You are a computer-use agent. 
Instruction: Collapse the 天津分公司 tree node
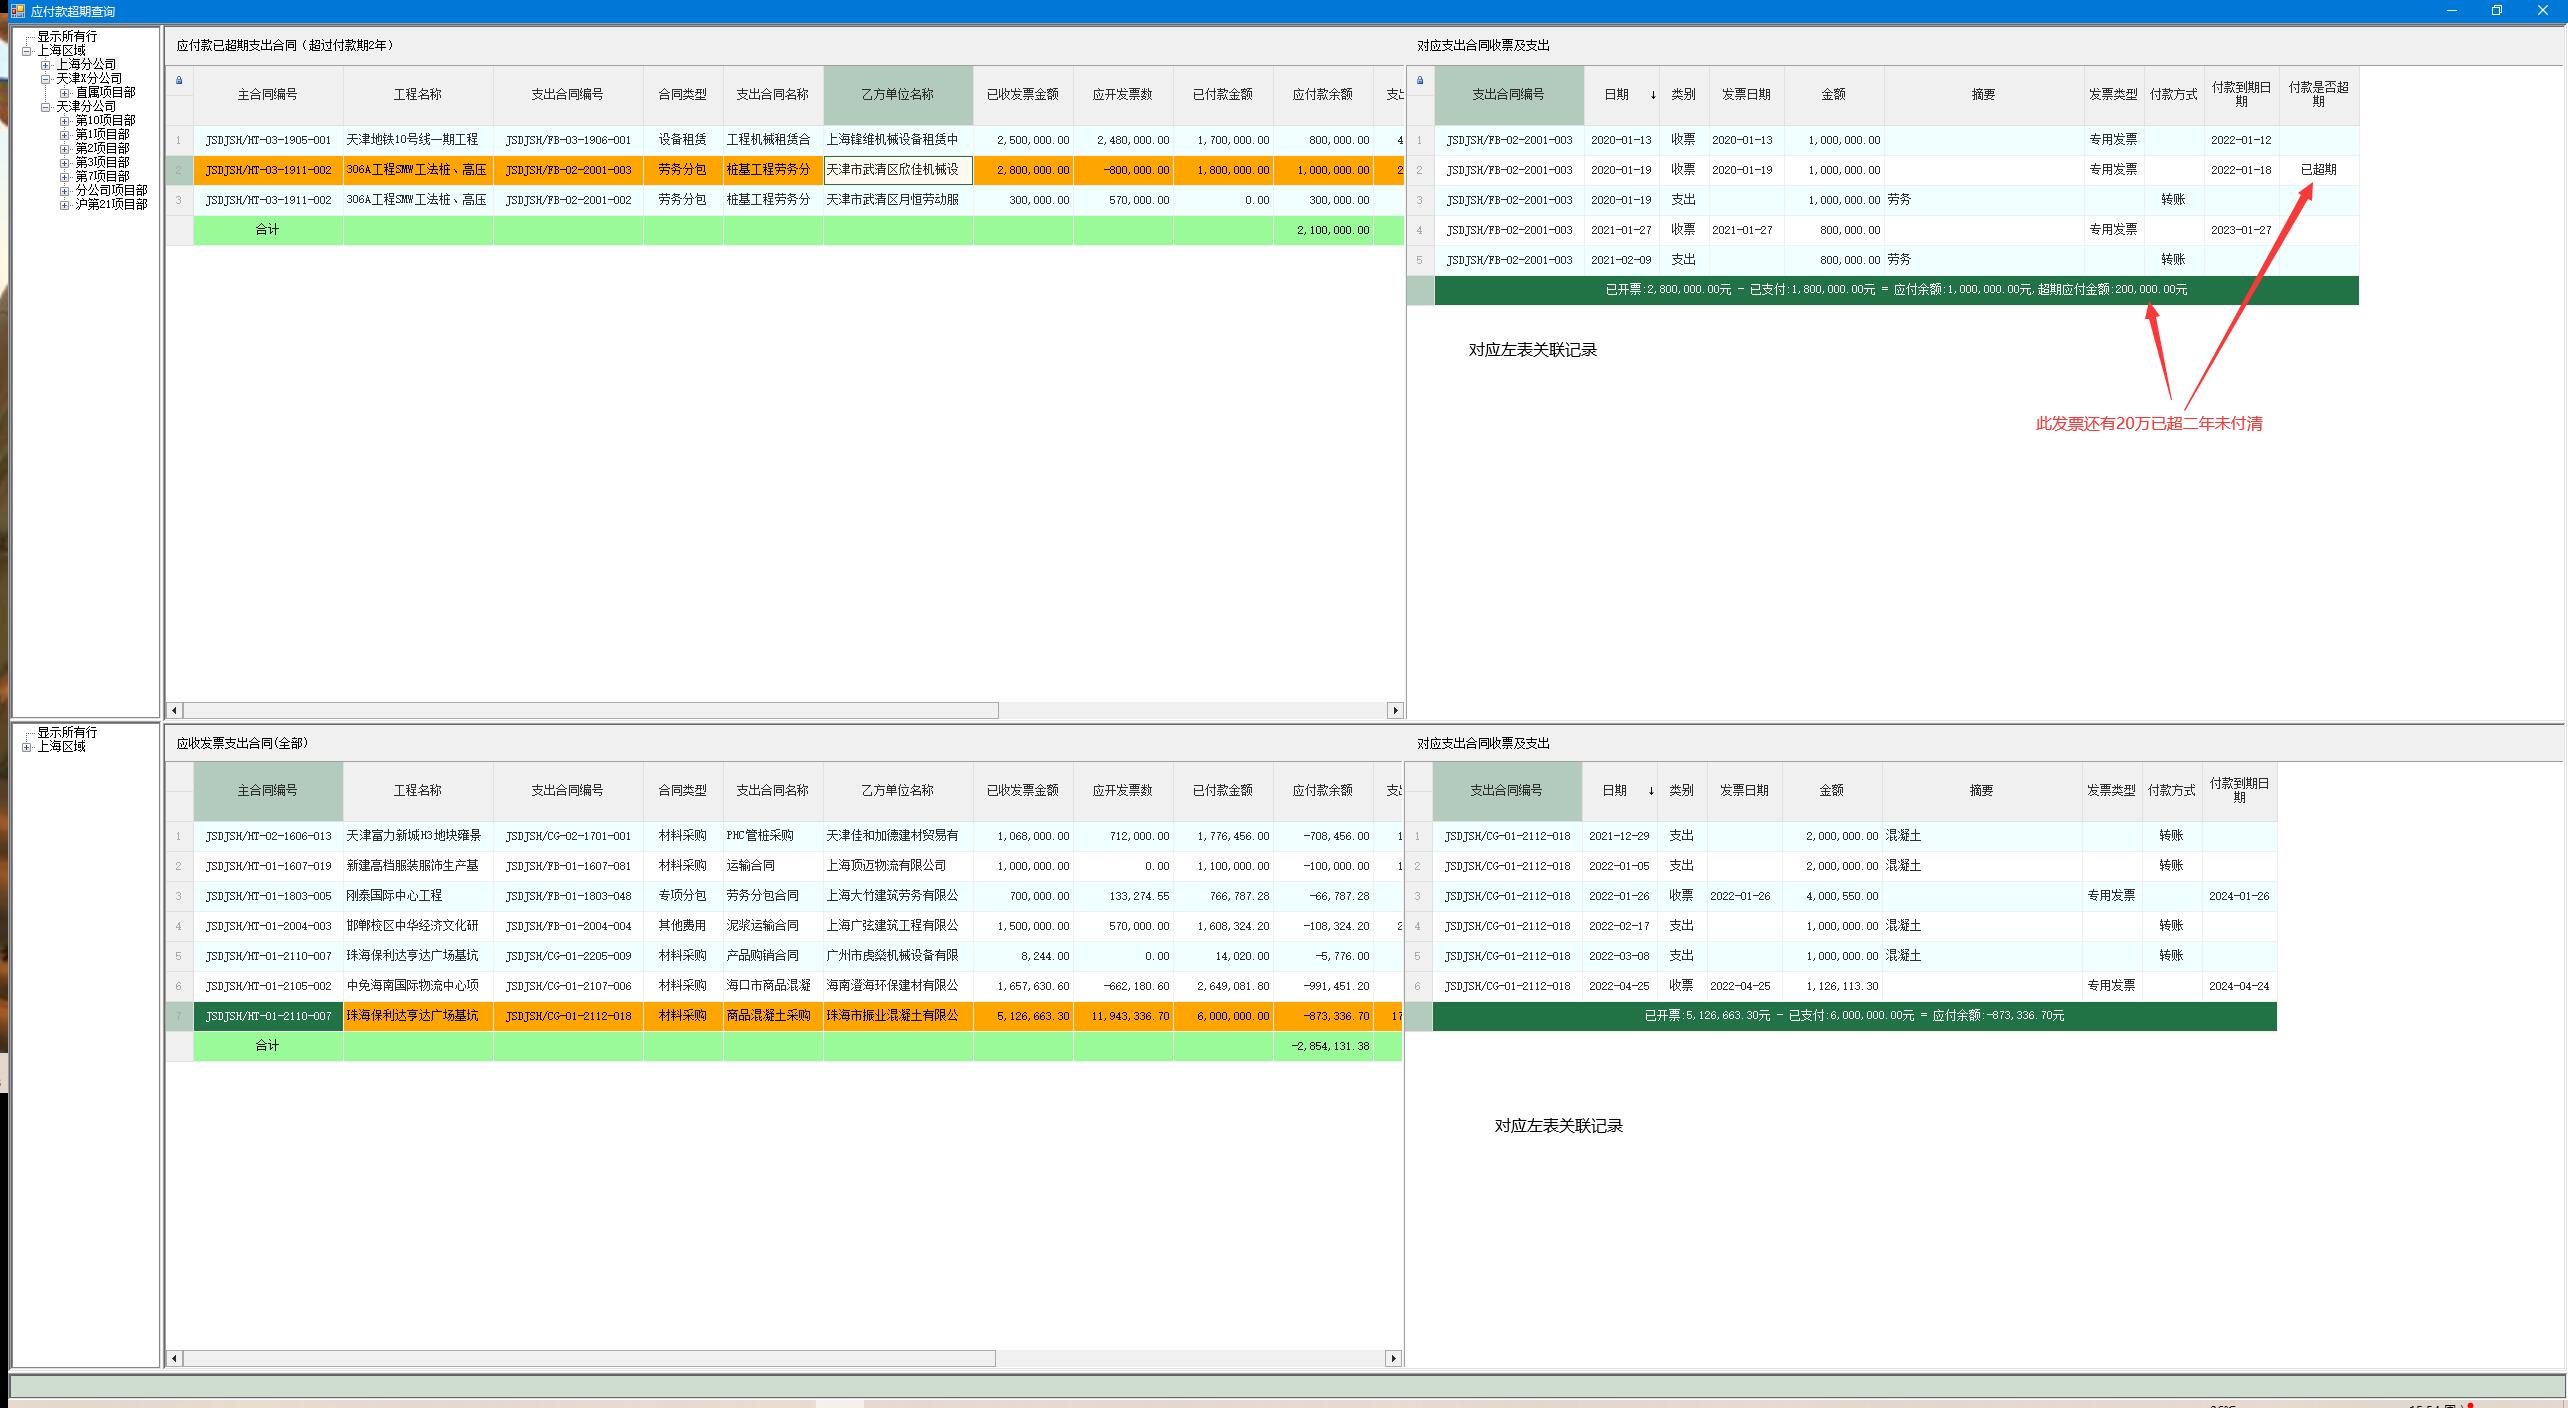[x=46, y=106]
